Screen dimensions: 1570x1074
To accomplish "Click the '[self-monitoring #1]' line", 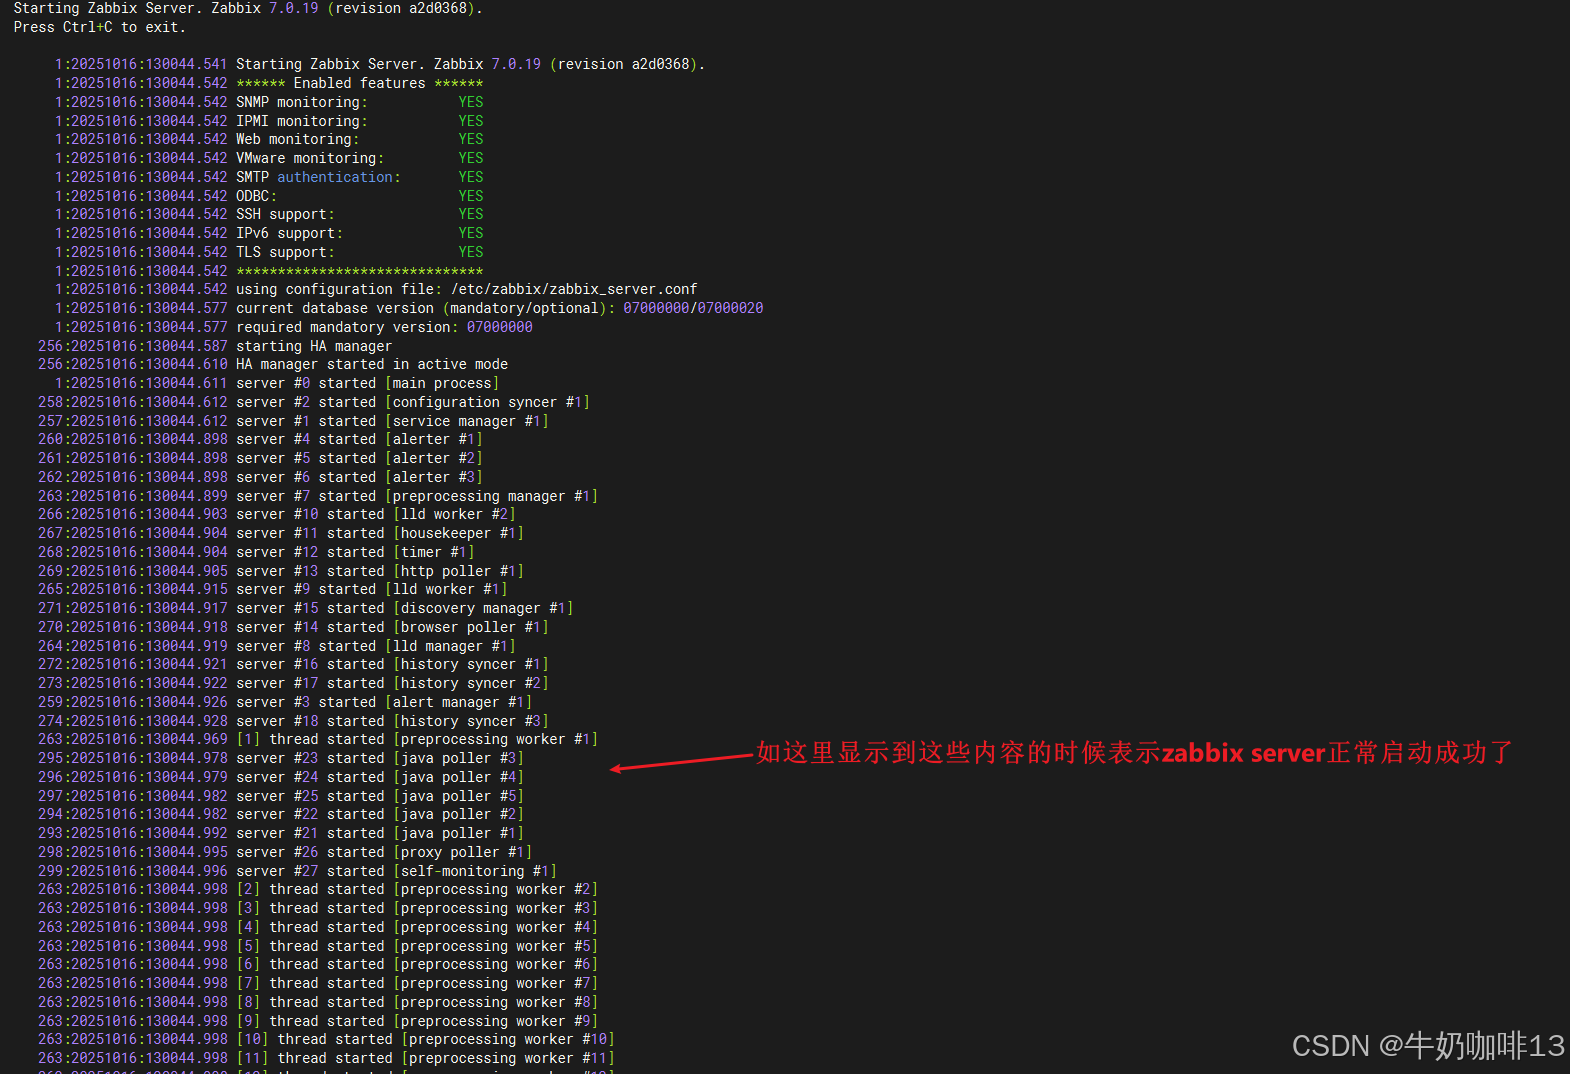I will [x=297, y=871].
